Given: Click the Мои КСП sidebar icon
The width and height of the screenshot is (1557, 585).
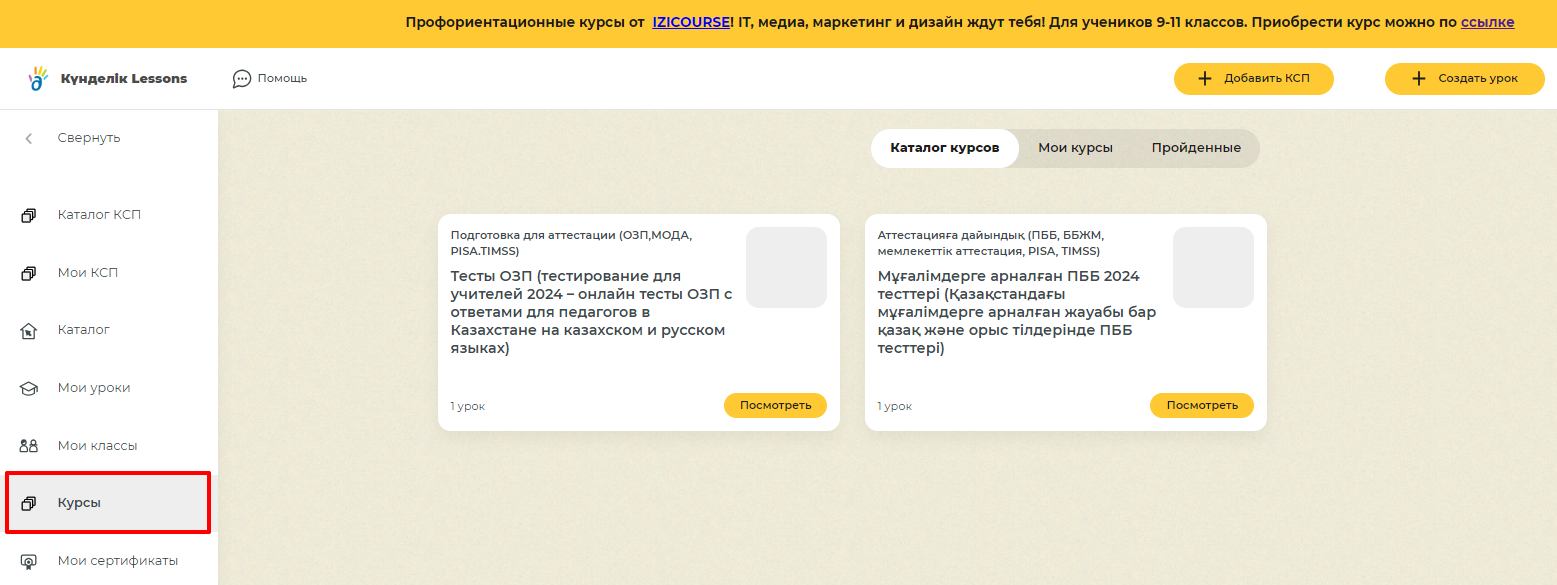Looking at the screenshot, I should (x=29, y=273).
